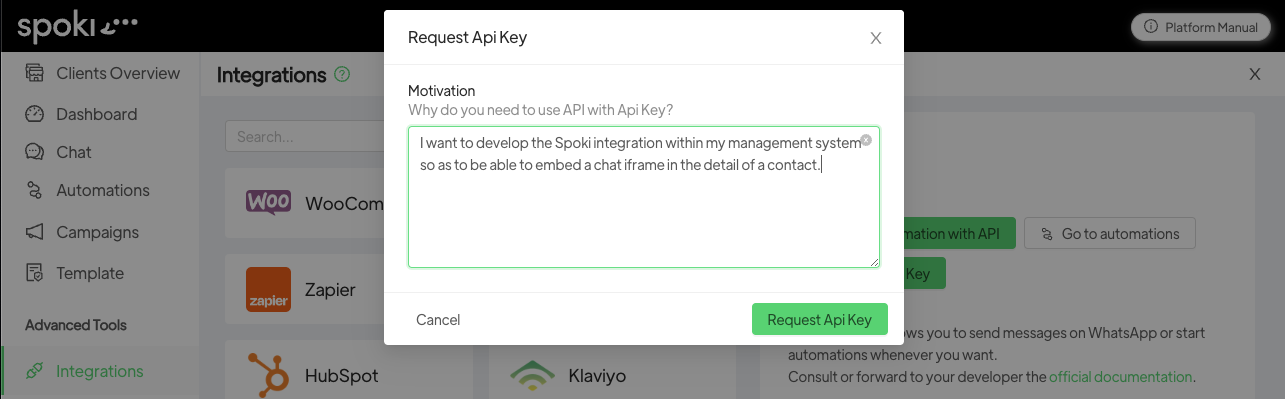Click the green Request Api Key button
1285x399 pixels.
coord(819,320)
